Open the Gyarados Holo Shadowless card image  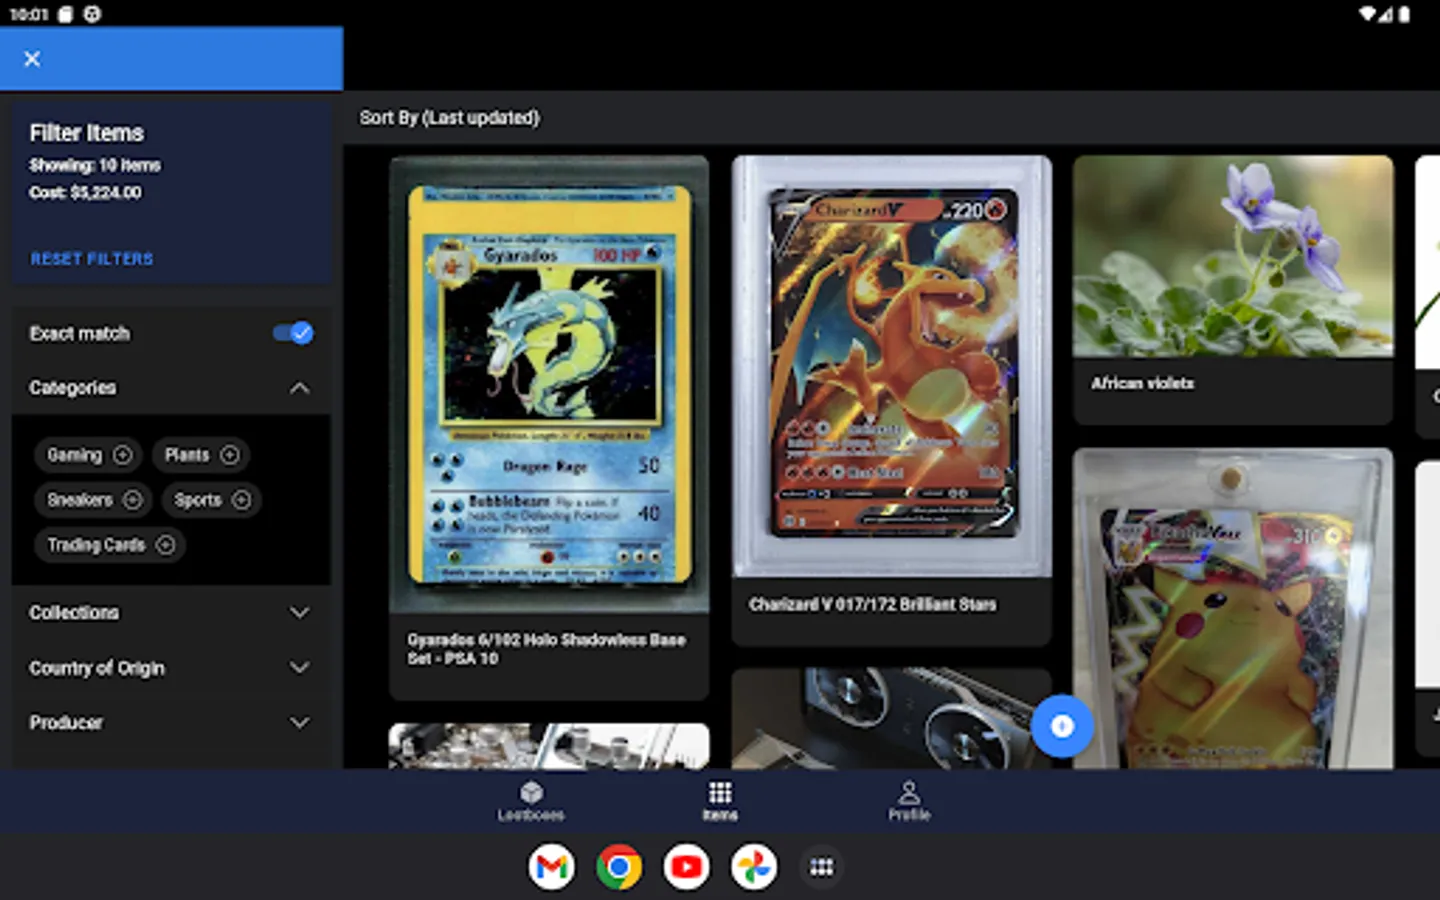549,384
